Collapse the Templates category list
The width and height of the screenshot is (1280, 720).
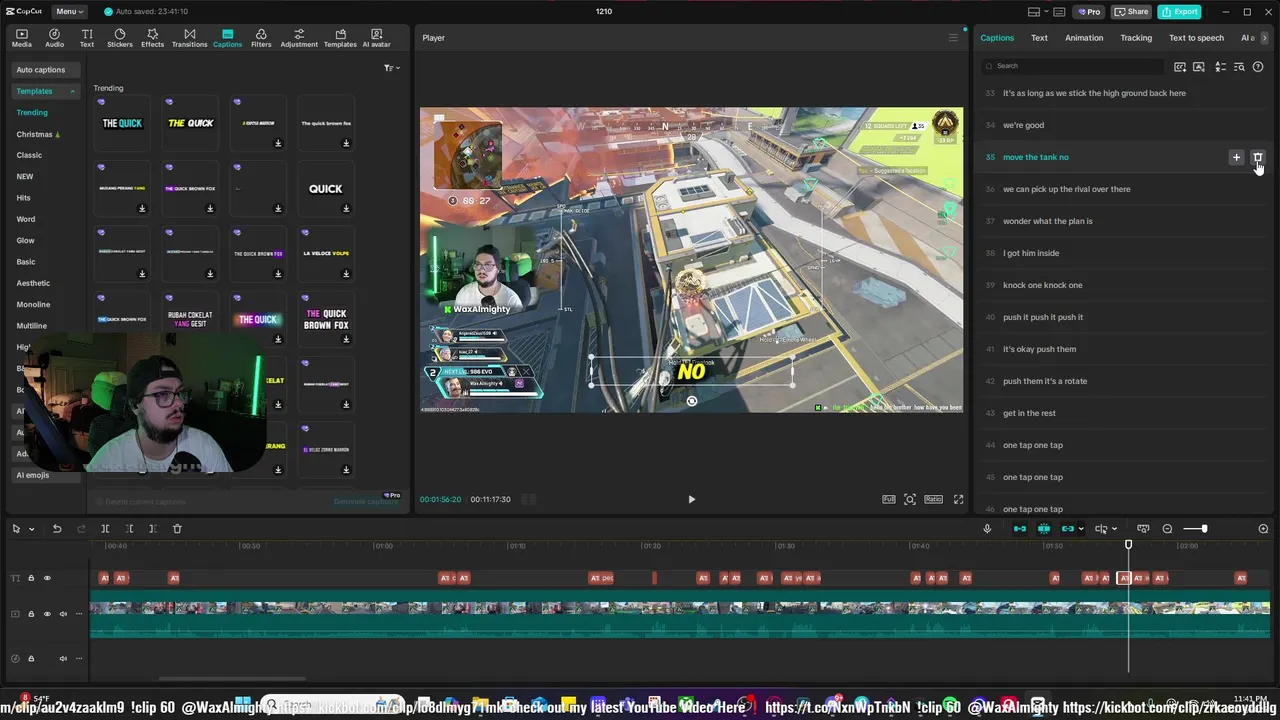pyautogui.click(x=72, y=91)
